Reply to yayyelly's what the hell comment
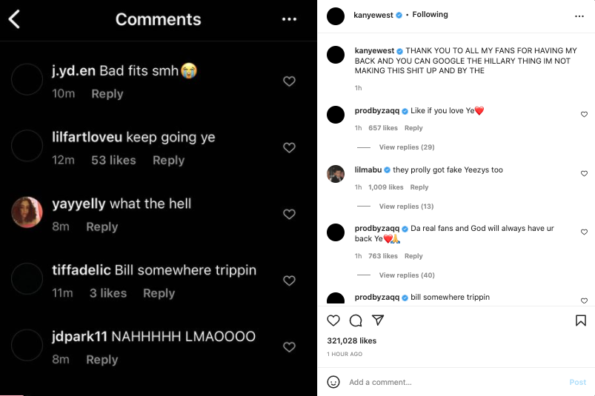595x396 pixels. coord(102,227)
